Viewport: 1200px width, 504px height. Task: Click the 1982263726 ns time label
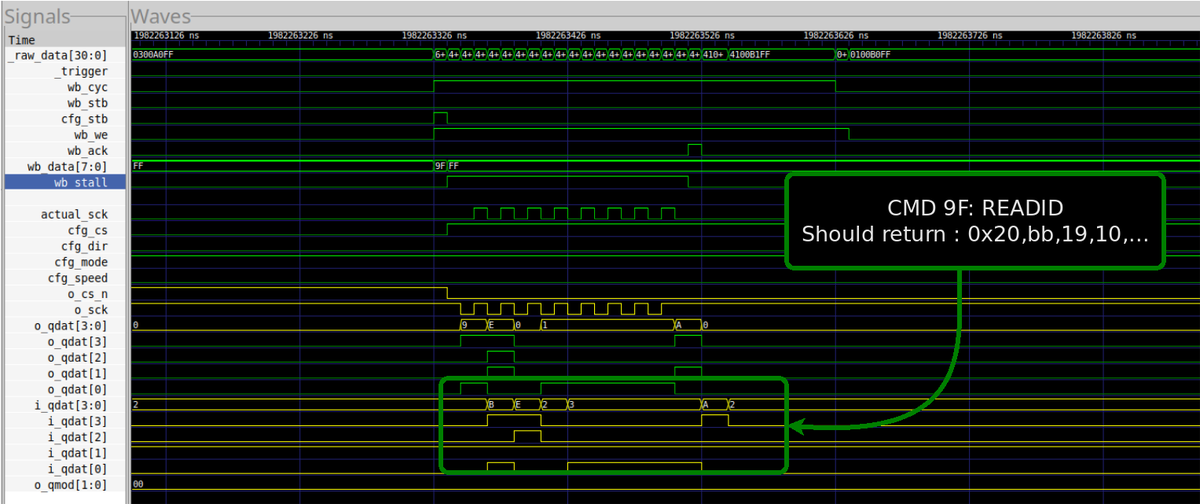(x=971, y=35)
